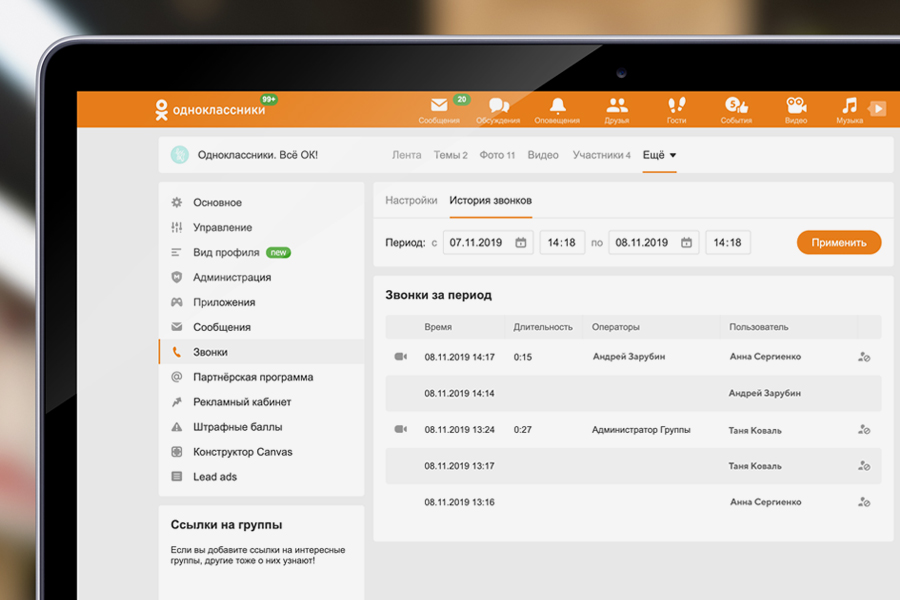Click the video camera icon on the 14:17 call row
The height and width of the screenshot is (600, 900).
(401, 357)
